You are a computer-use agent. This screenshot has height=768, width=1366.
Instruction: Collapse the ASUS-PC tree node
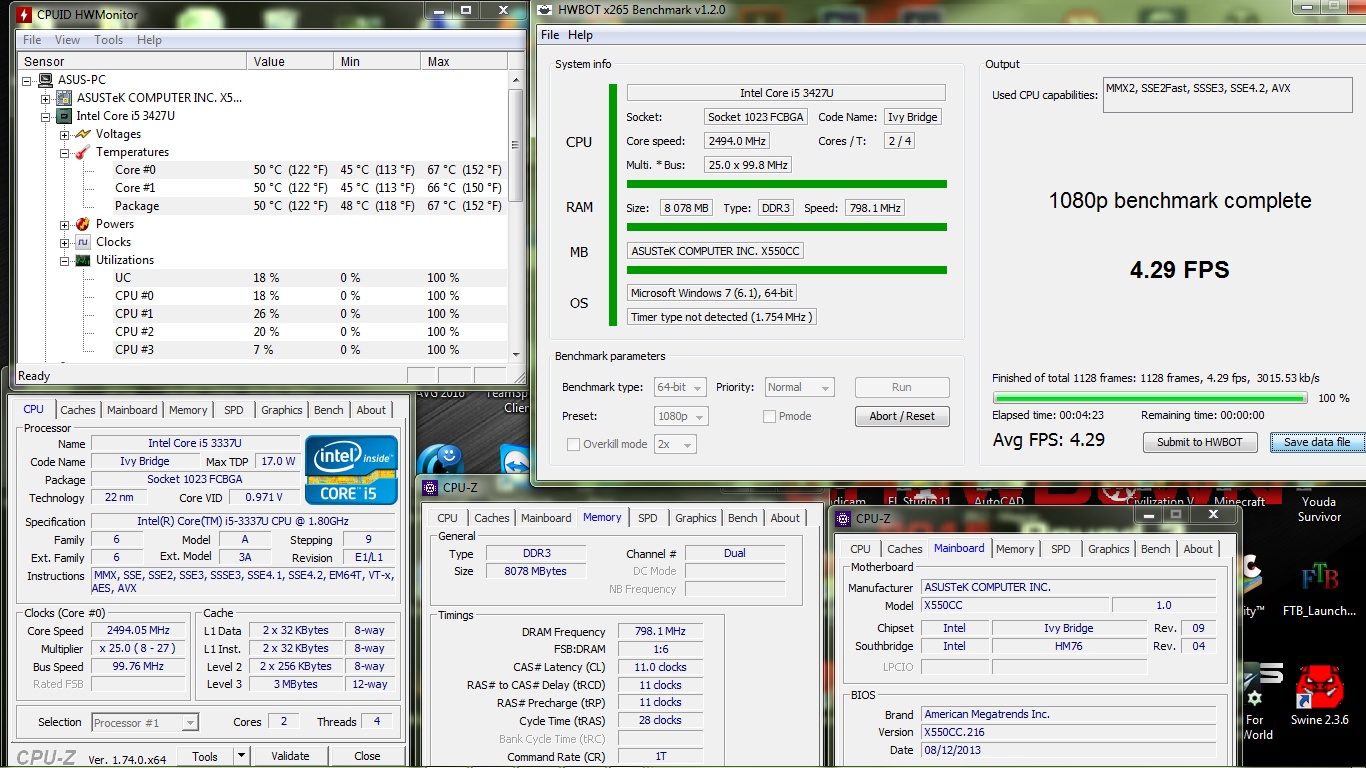coord(27,80)
